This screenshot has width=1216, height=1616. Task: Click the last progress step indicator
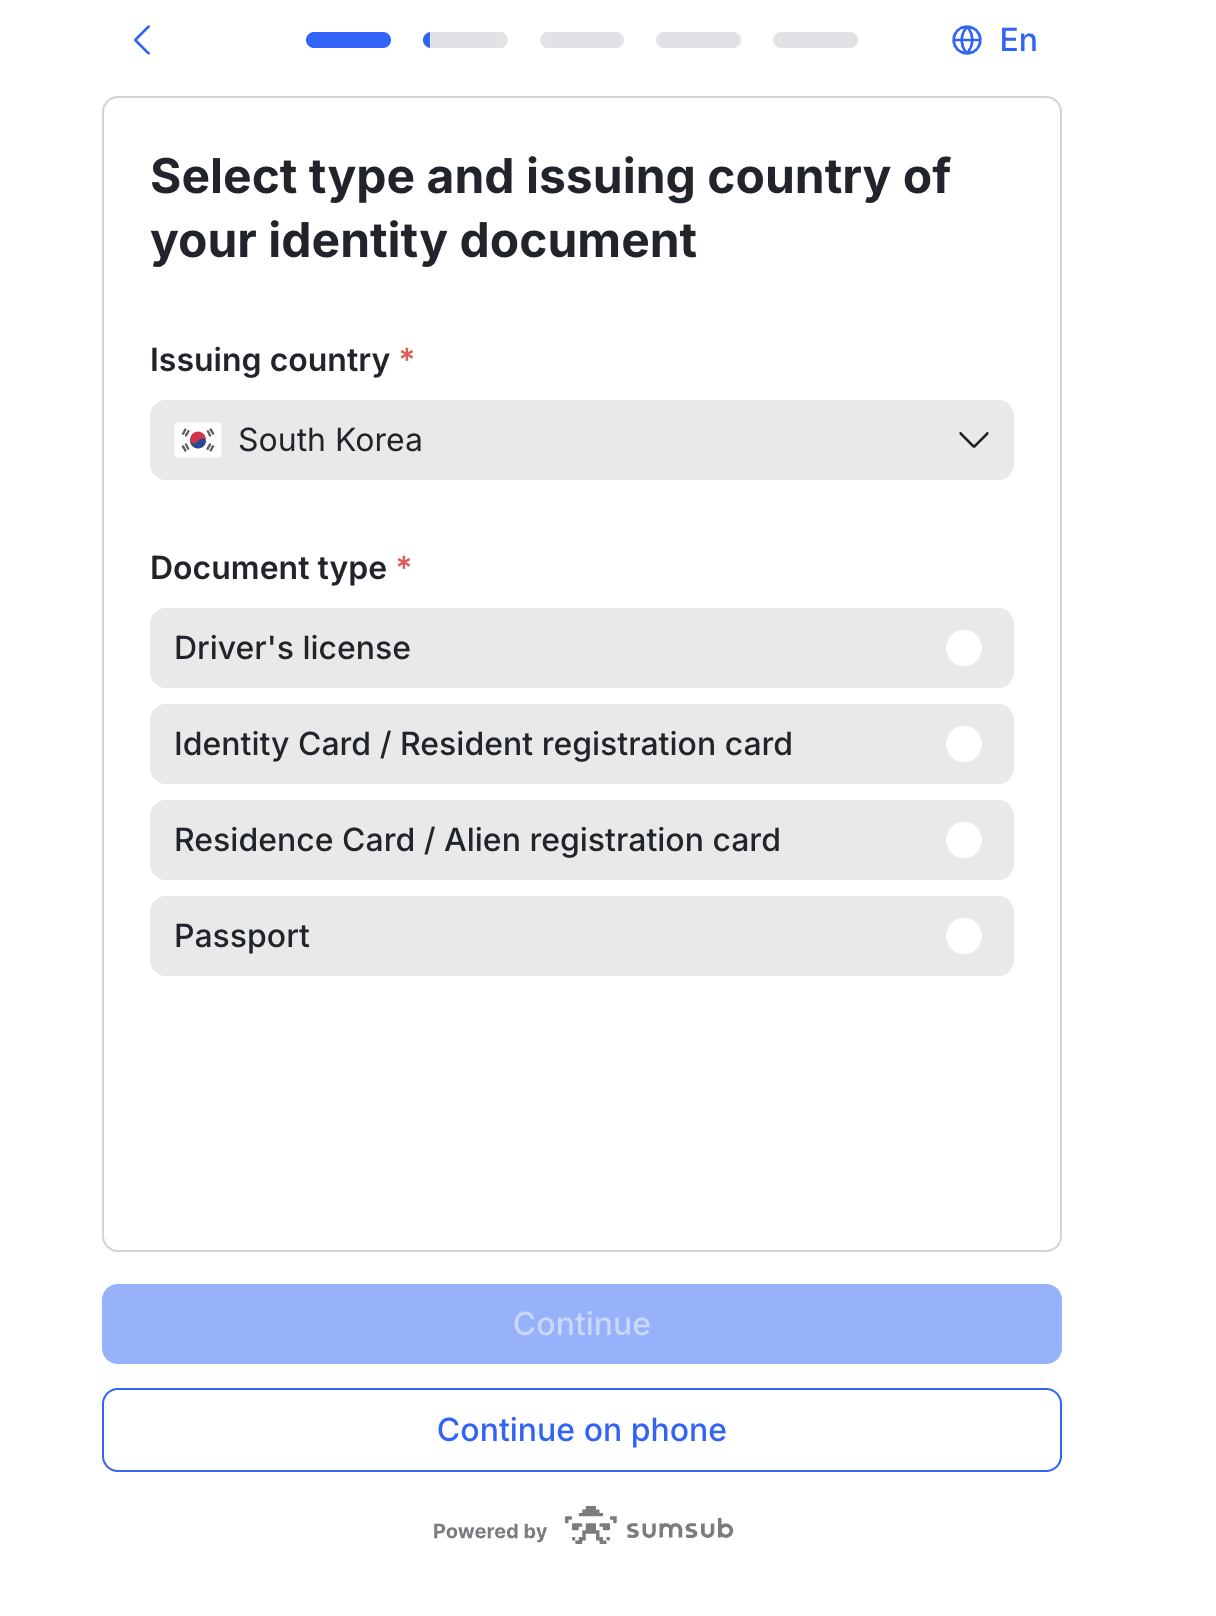point(815,40)
